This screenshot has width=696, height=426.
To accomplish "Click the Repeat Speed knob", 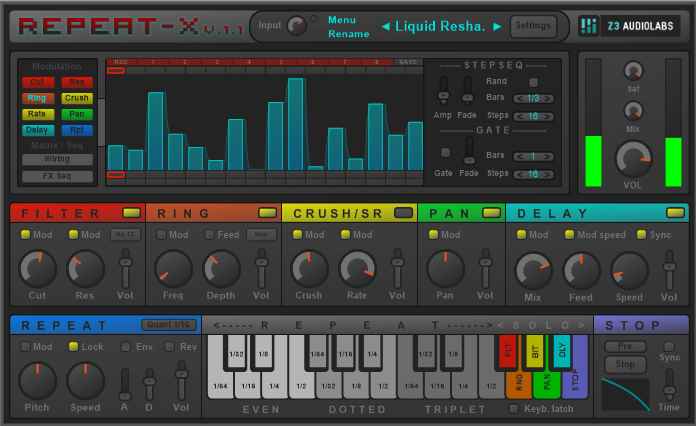I will click(86, 380).
